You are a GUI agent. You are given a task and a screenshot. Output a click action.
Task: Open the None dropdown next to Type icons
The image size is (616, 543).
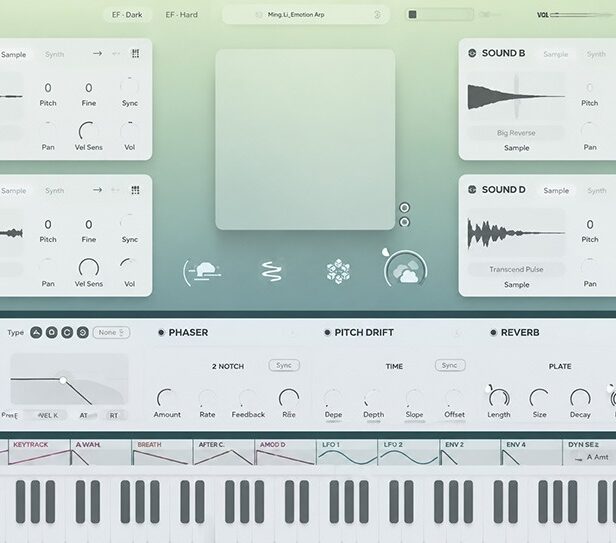tap(112, 332)
